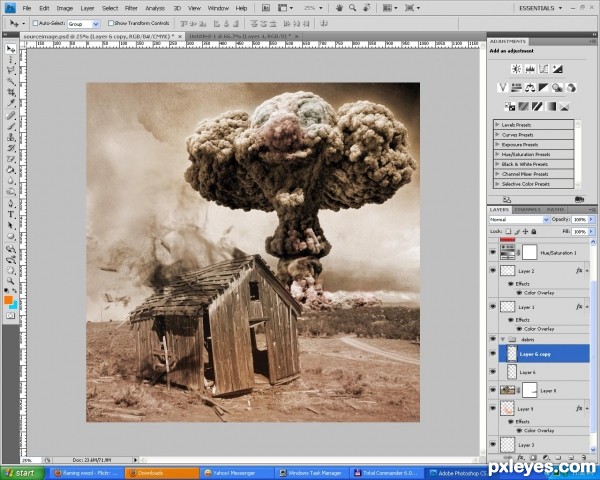Screen dimensions: 600x480
Task: Open the Opacity slider arrow
Action: click(592, 219)
